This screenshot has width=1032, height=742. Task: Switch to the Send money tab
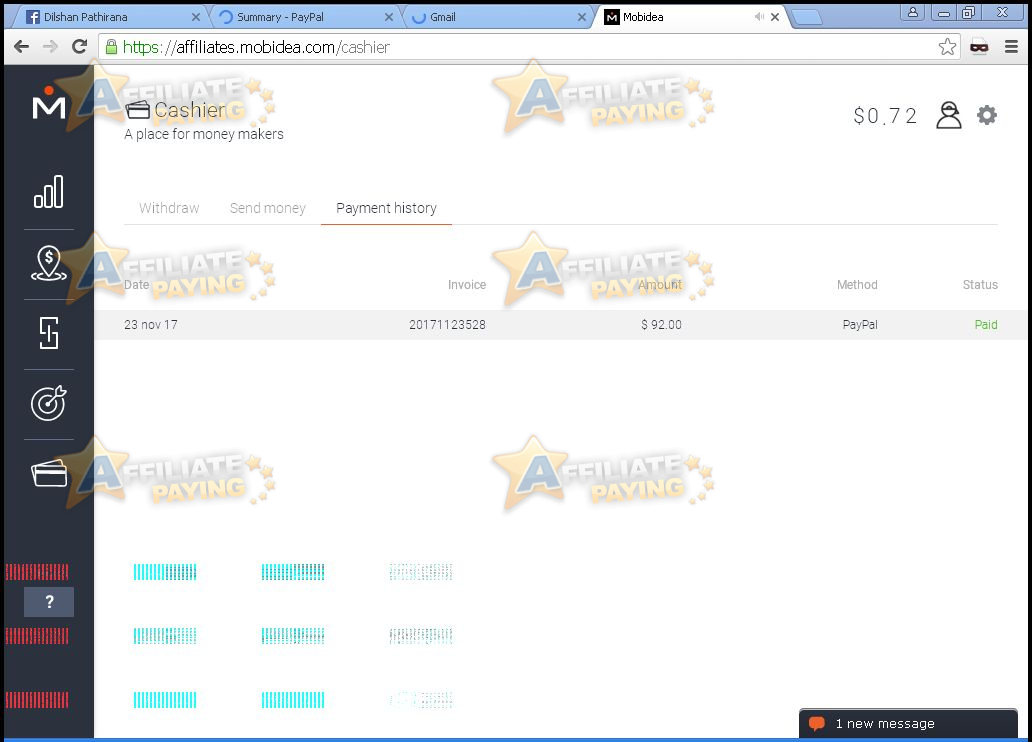pyautogui.click(x=267, y=208)
